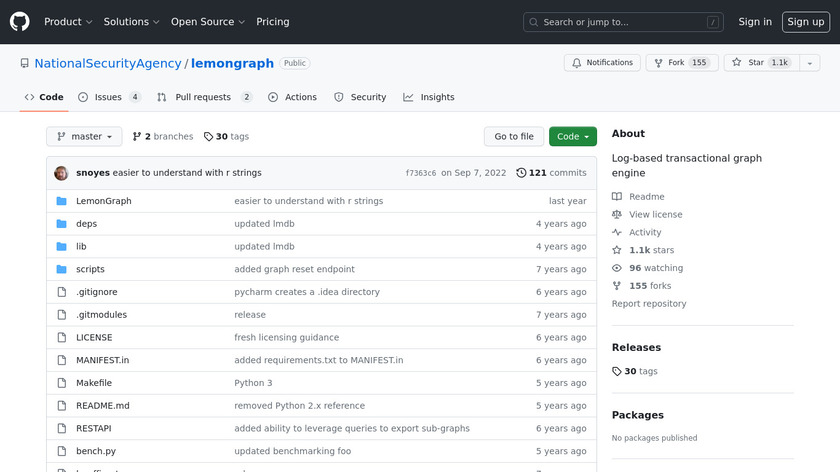Click the scripts folder icon
Image resolution: width=840 pixels, height=472 pixels.
(62, 269)
